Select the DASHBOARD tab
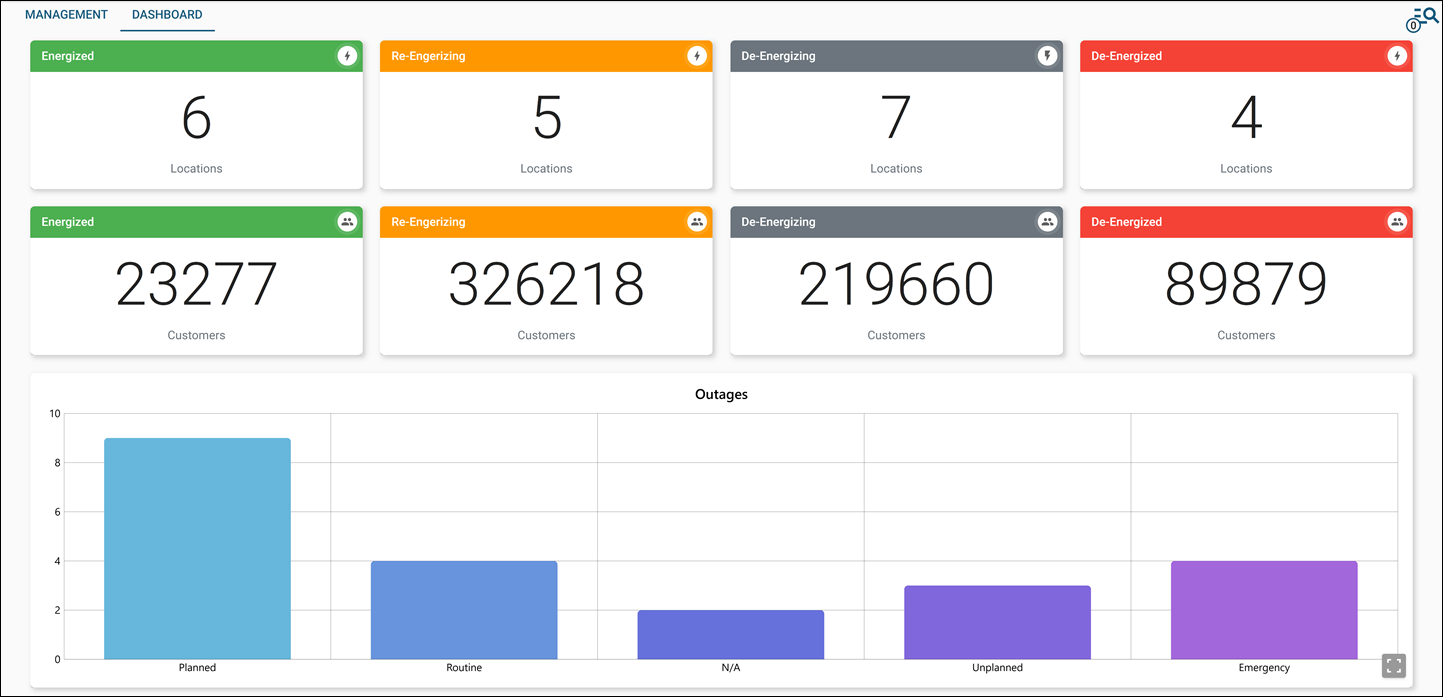The image size is (1443, 697). pyautogui.click(x=167, y=14)
